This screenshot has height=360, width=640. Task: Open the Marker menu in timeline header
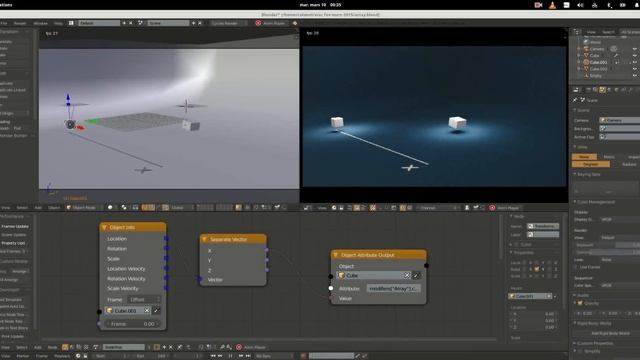coord(23,356)
